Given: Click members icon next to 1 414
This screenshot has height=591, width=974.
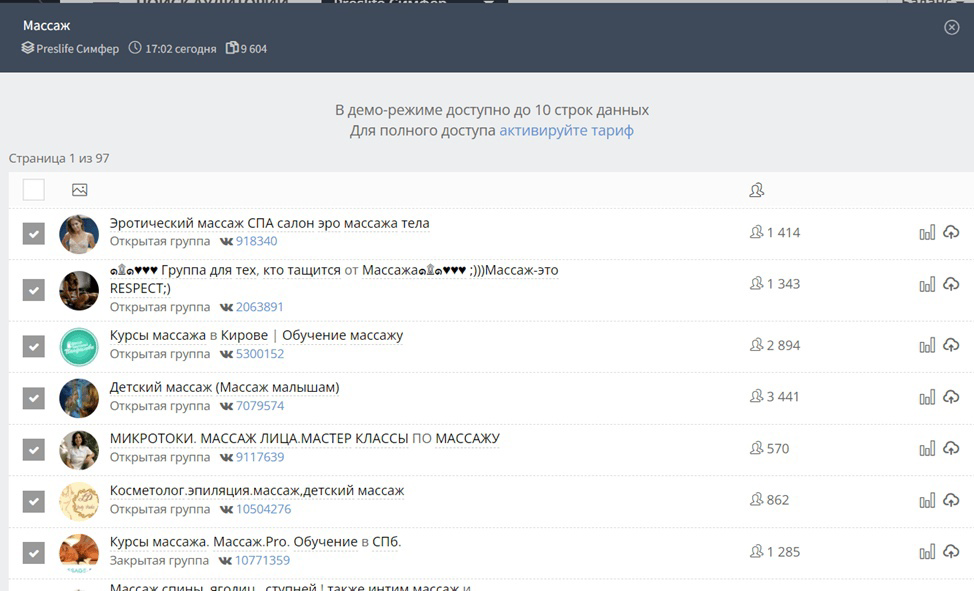Looking at the screenshot, I should 757,232.
